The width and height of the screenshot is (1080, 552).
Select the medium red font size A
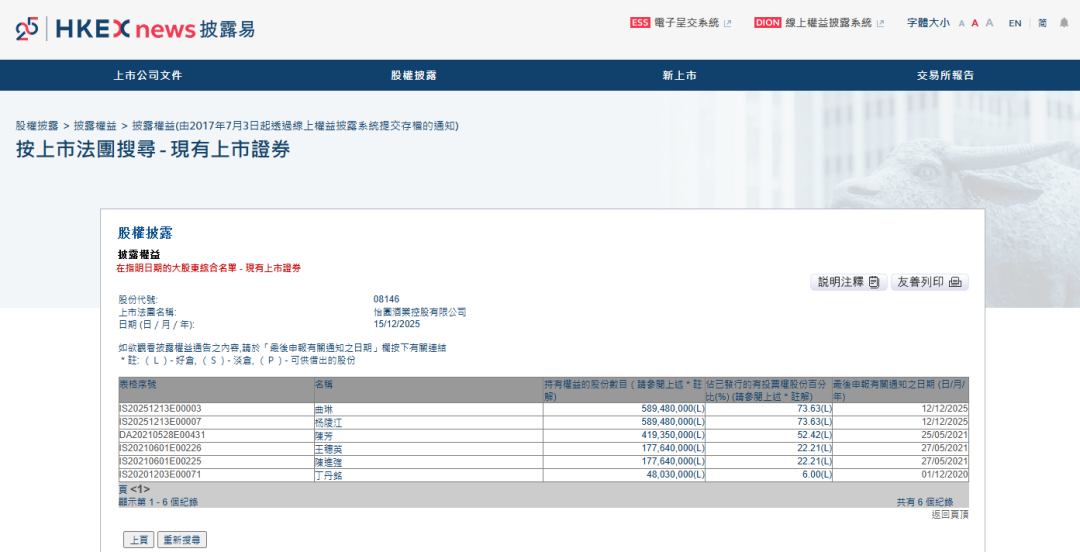pos(975,23)
